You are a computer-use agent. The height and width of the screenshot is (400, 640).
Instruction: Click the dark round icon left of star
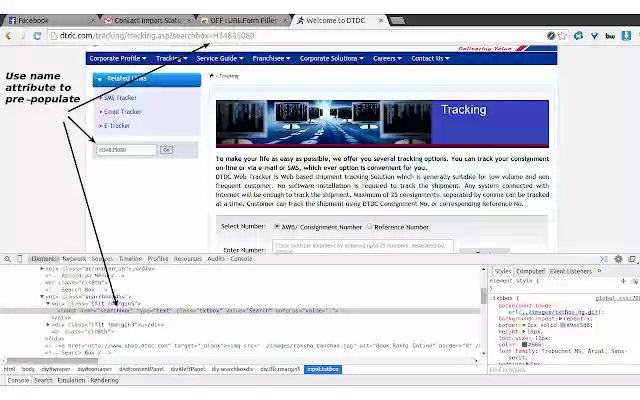(551, 36)
